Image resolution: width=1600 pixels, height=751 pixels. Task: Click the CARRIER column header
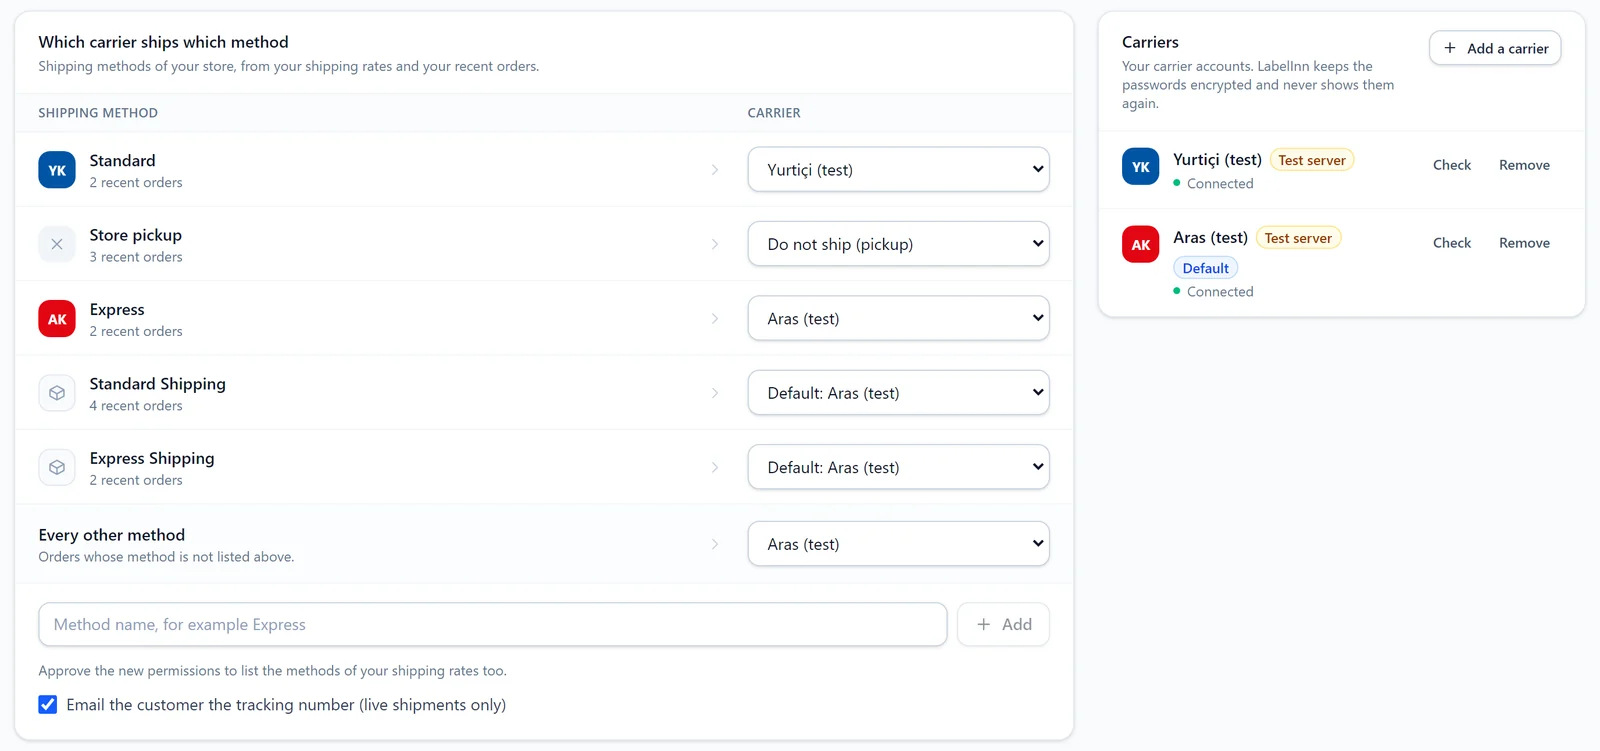774,113
